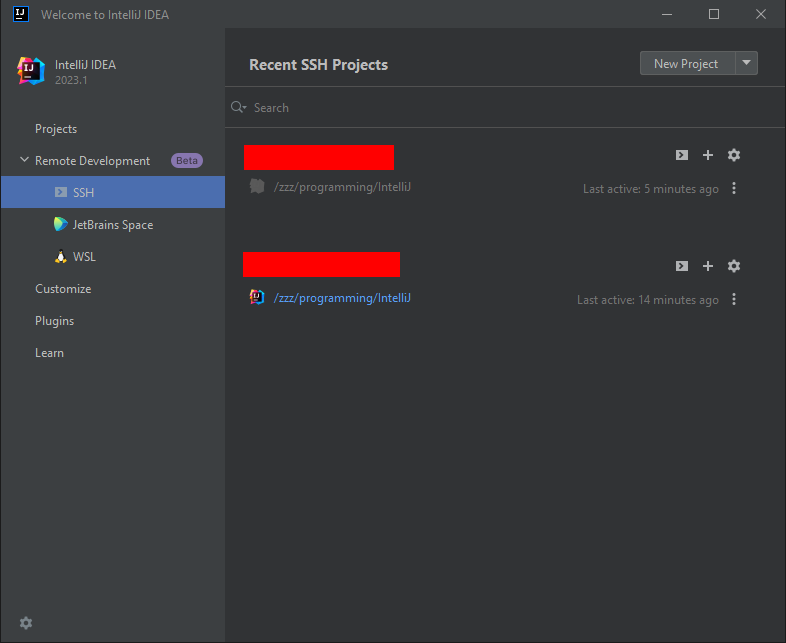786x643 pixels.
Task: Click the gray IDE icon of first project
Action: [x=257, y=186]
